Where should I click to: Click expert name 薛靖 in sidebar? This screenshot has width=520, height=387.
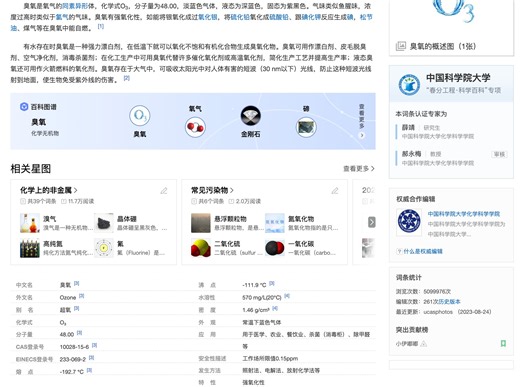coord(408,127)
